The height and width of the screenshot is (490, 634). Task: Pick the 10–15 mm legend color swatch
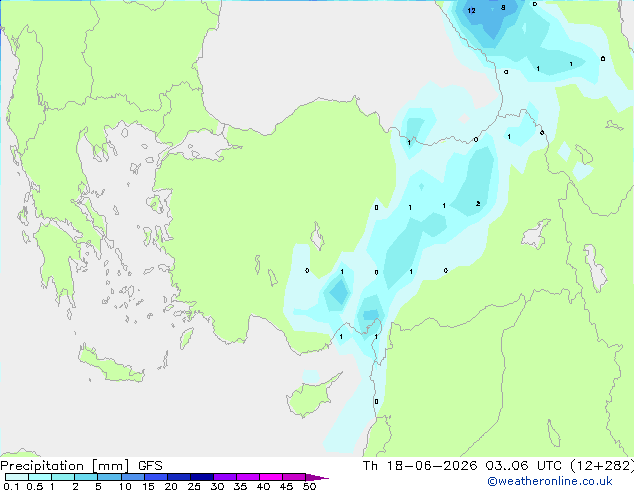pyautogui.click(x=133, y=477)
